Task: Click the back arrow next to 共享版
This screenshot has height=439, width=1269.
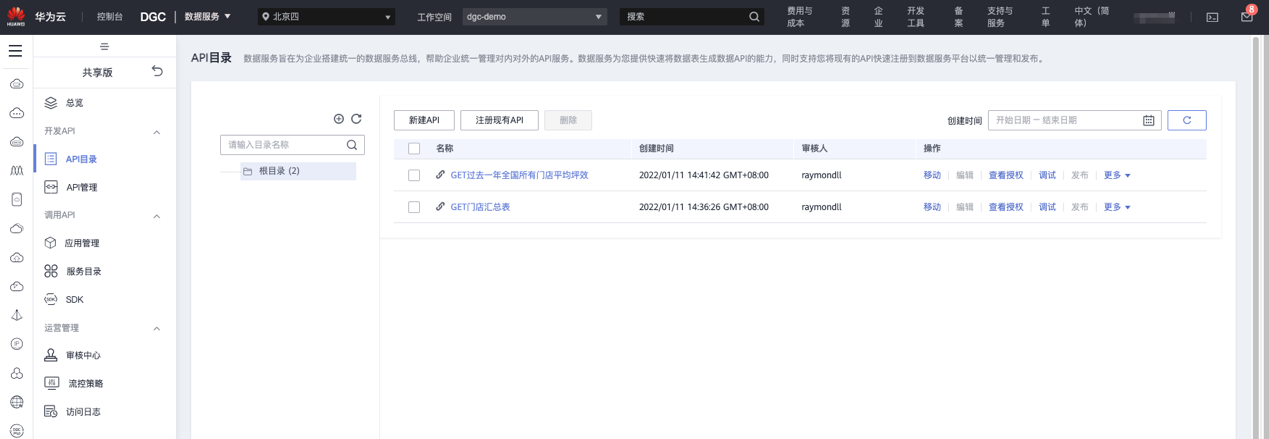Action: click(157, 71)
